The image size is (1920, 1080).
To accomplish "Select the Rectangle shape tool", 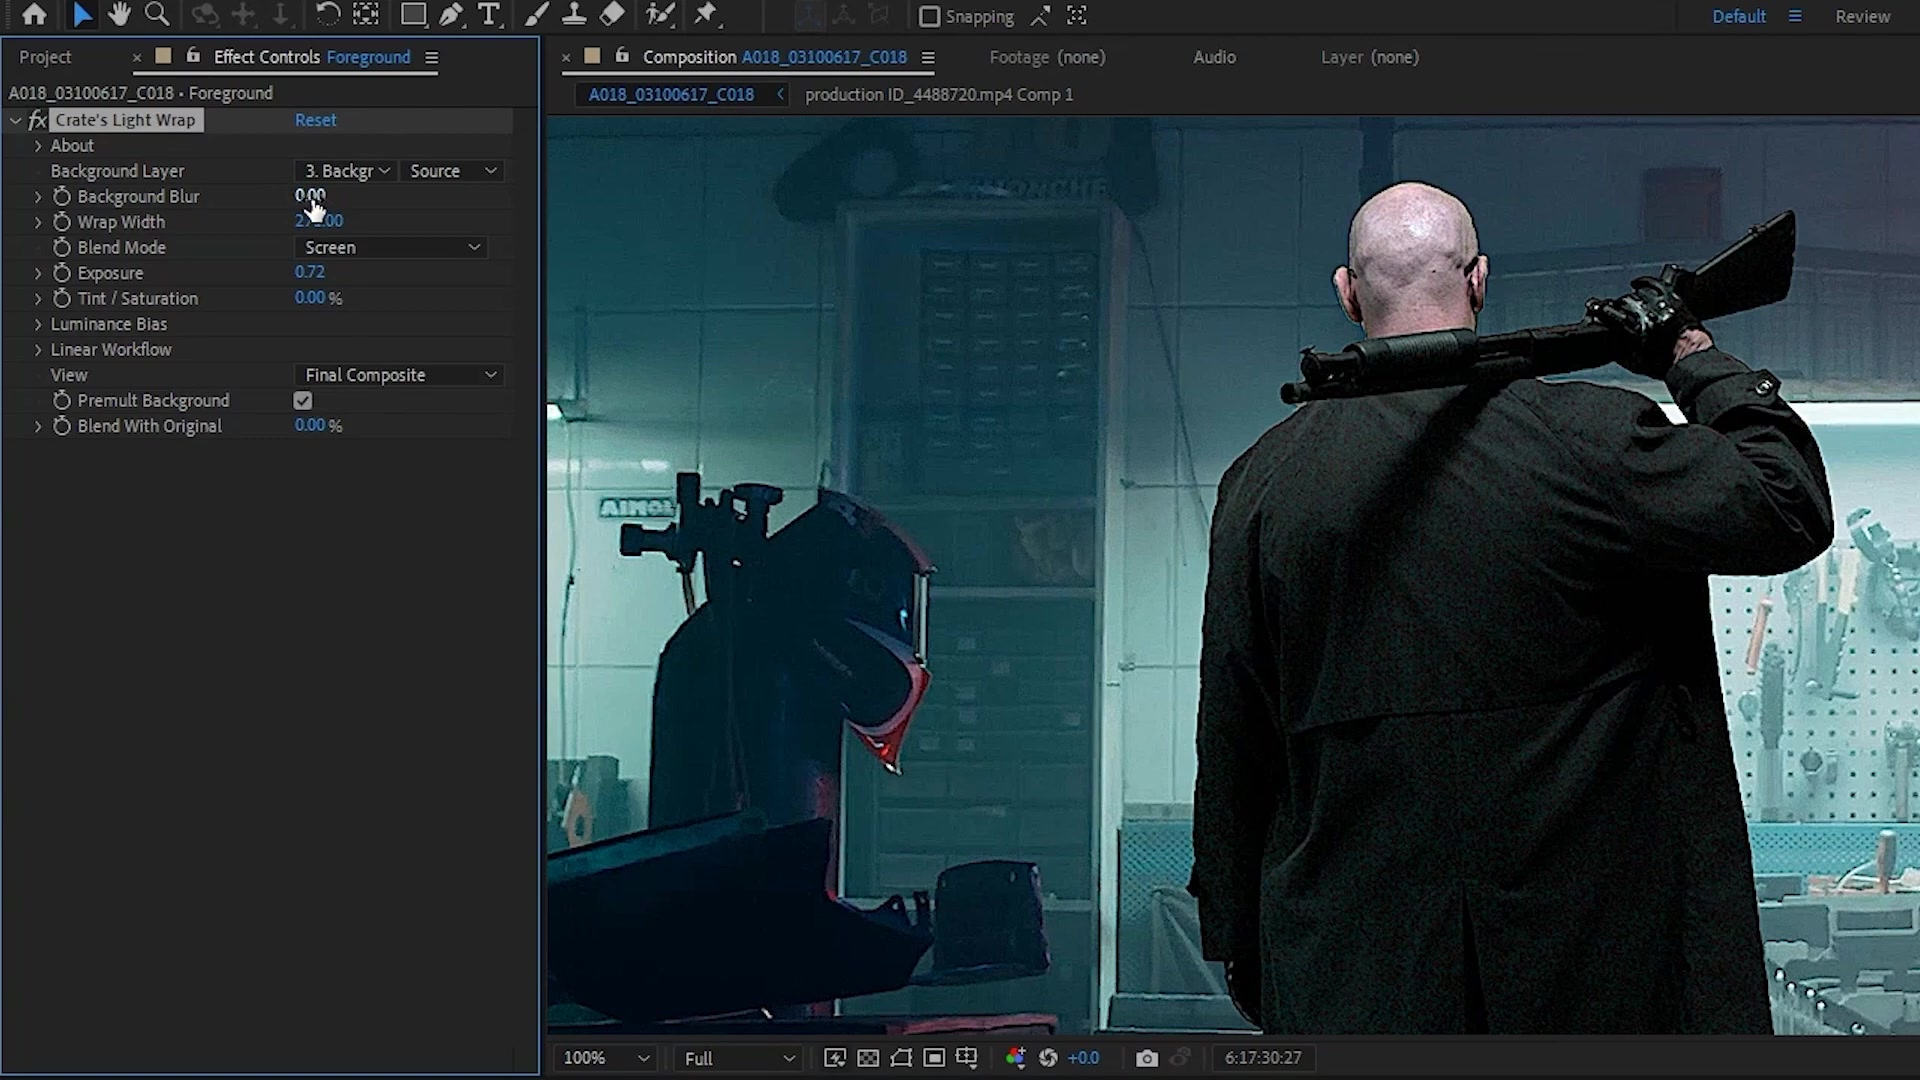I will pos(413,14).
